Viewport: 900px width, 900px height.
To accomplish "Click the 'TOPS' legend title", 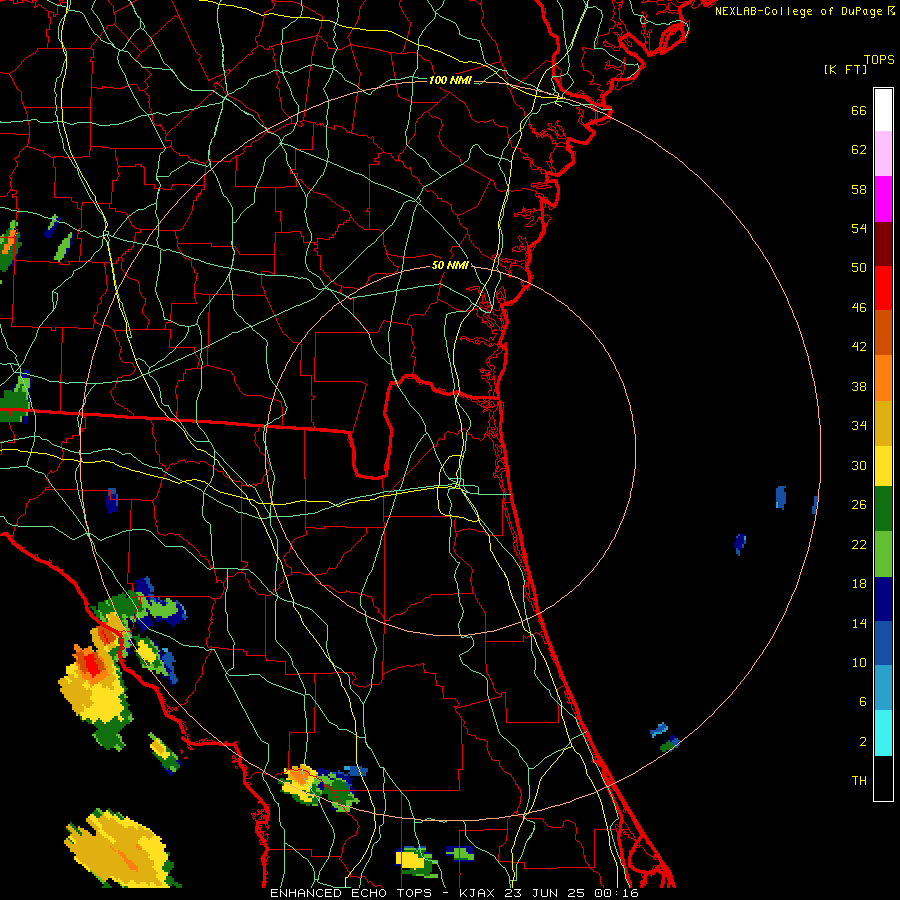I will click(x=879, y=60).
